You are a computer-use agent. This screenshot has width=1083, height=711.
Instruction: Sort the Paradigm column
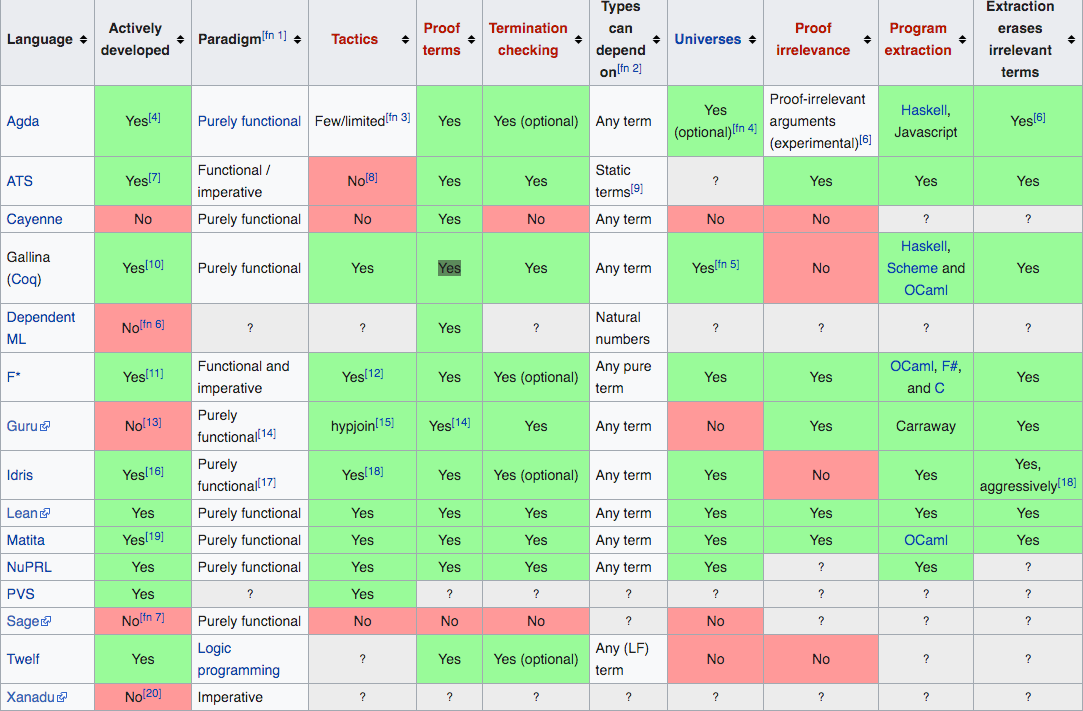tap(295, 40)
